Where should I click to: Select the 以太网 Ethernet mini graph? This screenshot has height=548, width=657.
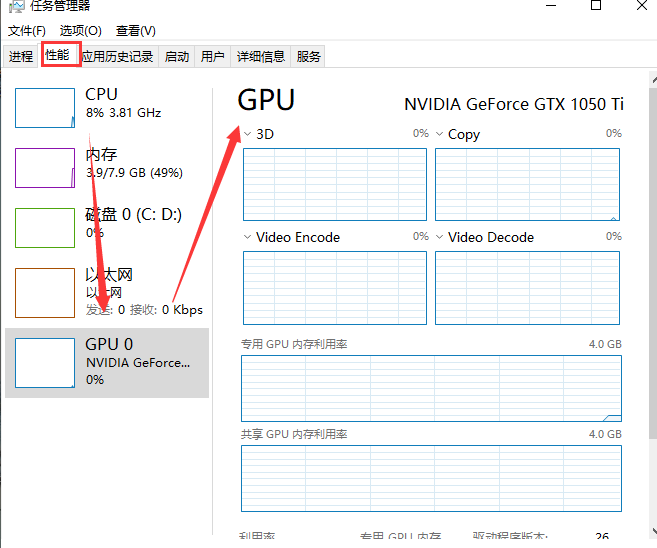click(x=45, y=292)
